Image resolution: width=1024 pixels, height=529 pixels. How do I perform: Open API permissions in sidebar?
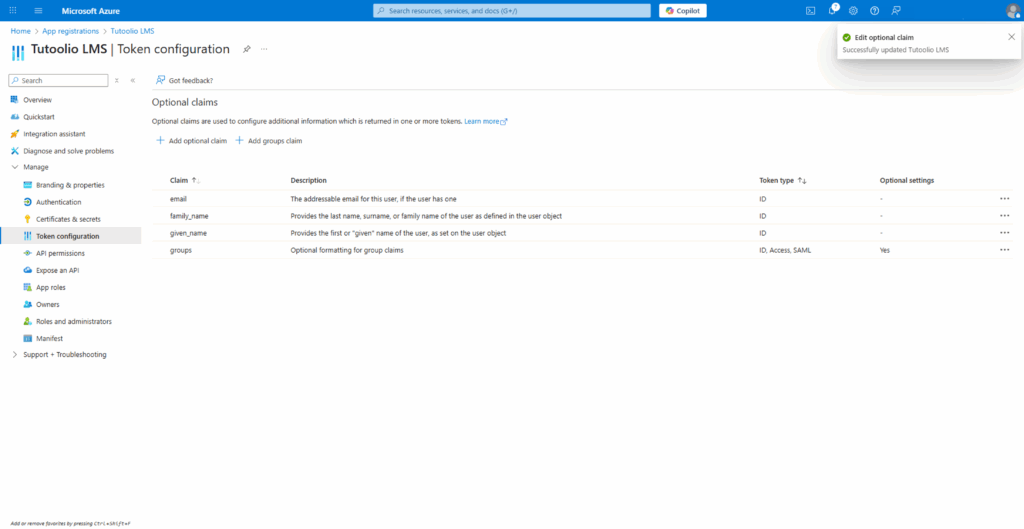tap(60, 253)
